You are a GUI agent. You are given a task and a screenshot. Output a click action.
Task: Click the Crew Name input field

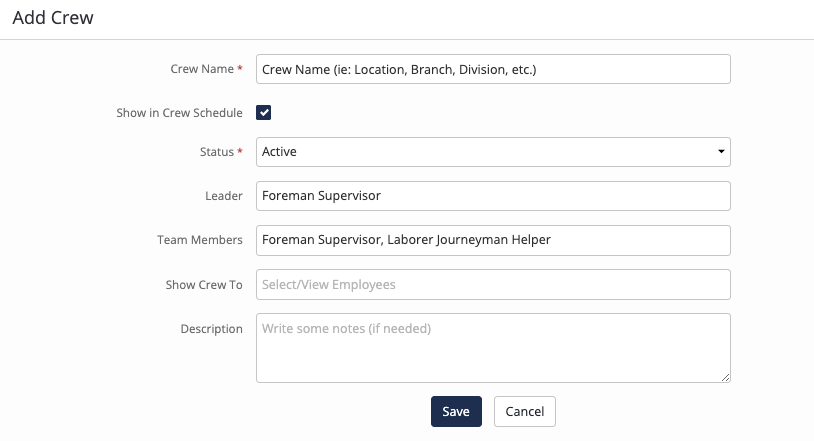pos(493,69)
